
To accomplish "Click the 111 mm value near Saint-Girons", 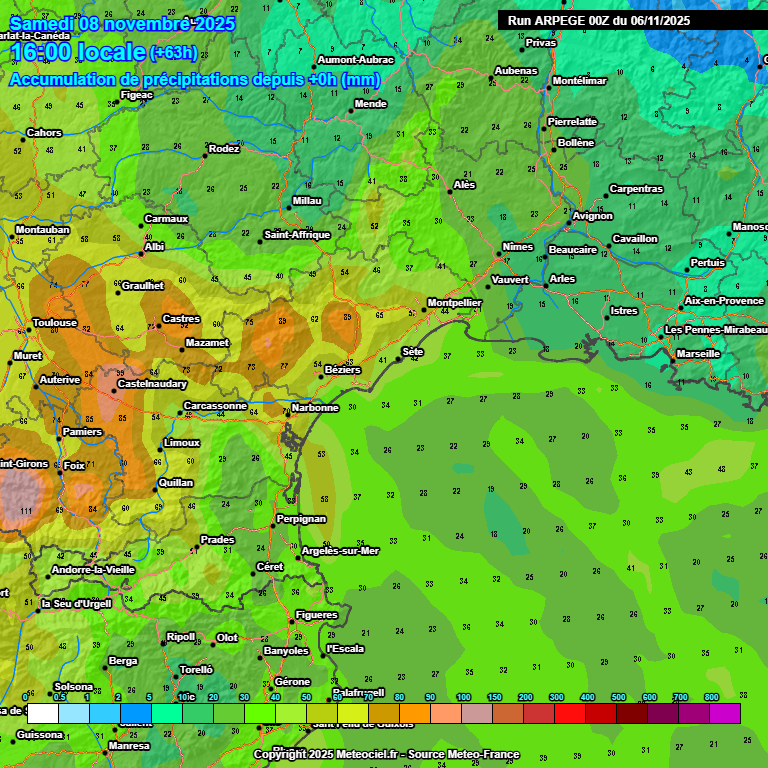I will (26, 511).
